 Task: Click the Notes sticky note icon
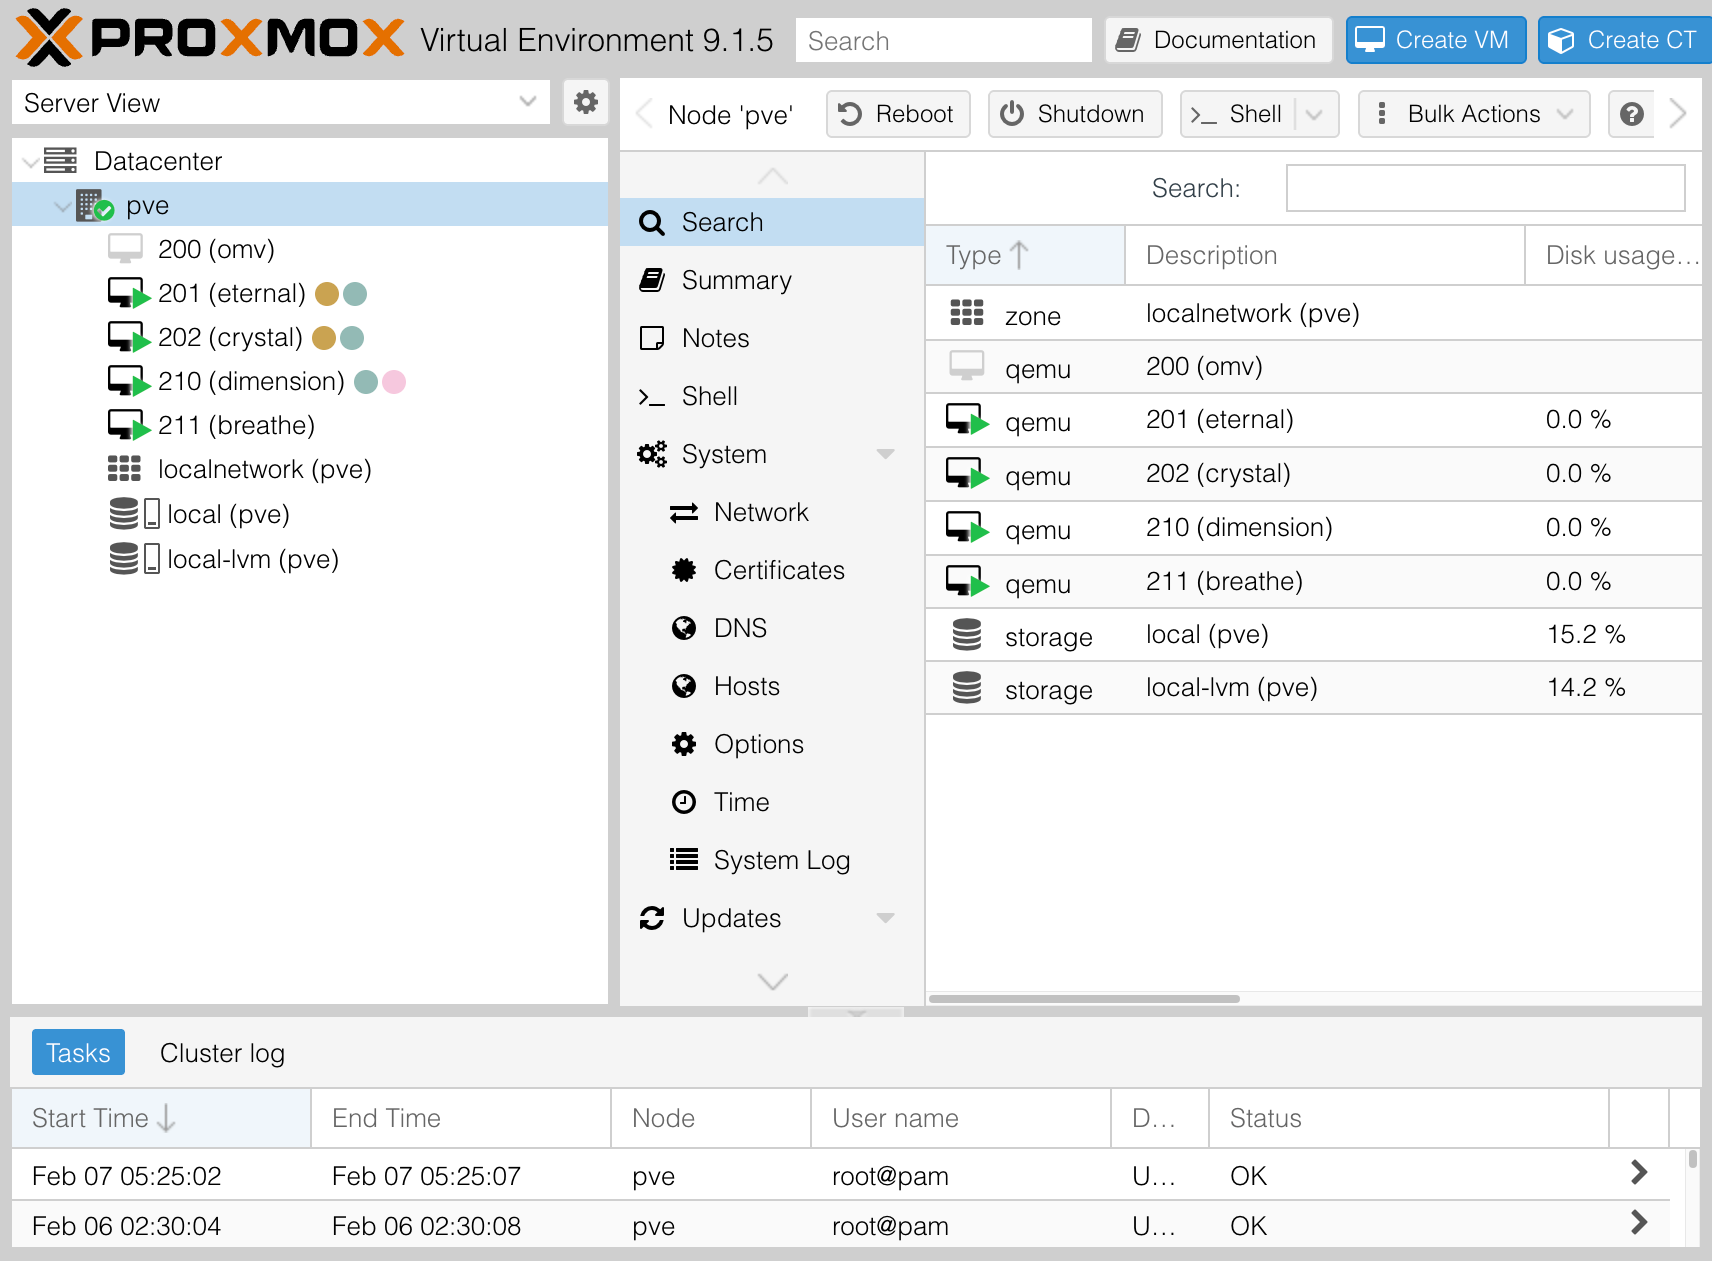point(652,338)
